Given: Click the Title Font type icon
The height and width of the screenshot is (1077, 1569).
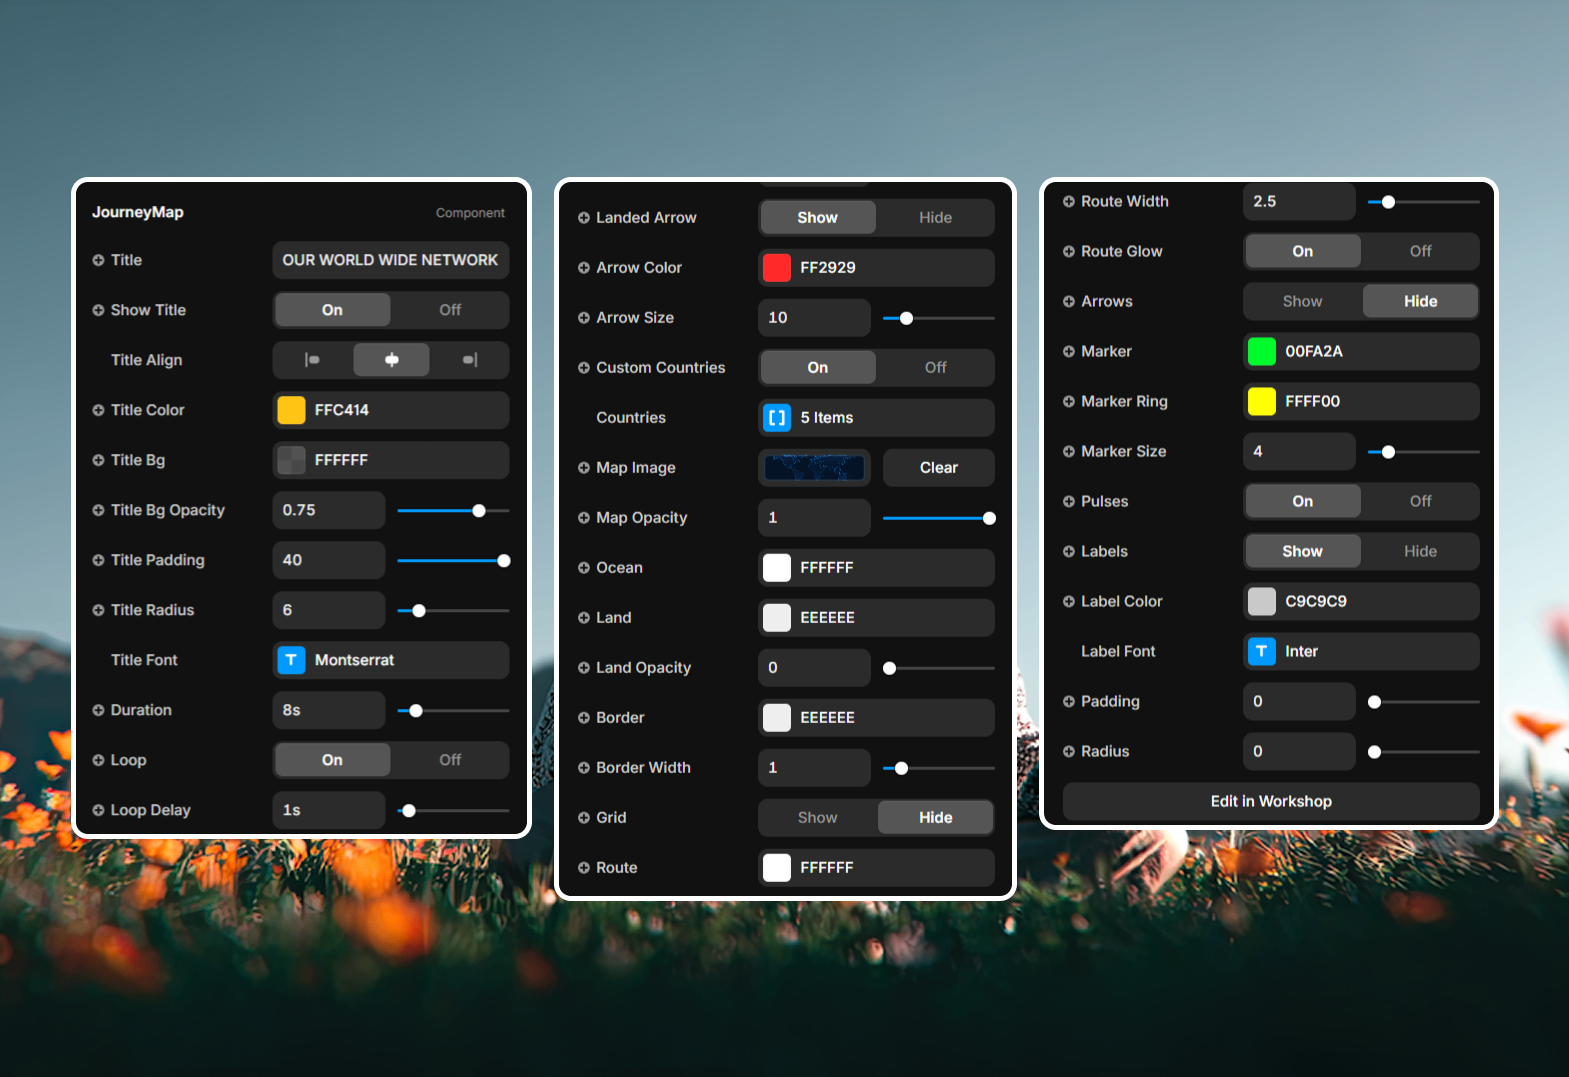Looking at the screenshot, I should pos(291,660).
